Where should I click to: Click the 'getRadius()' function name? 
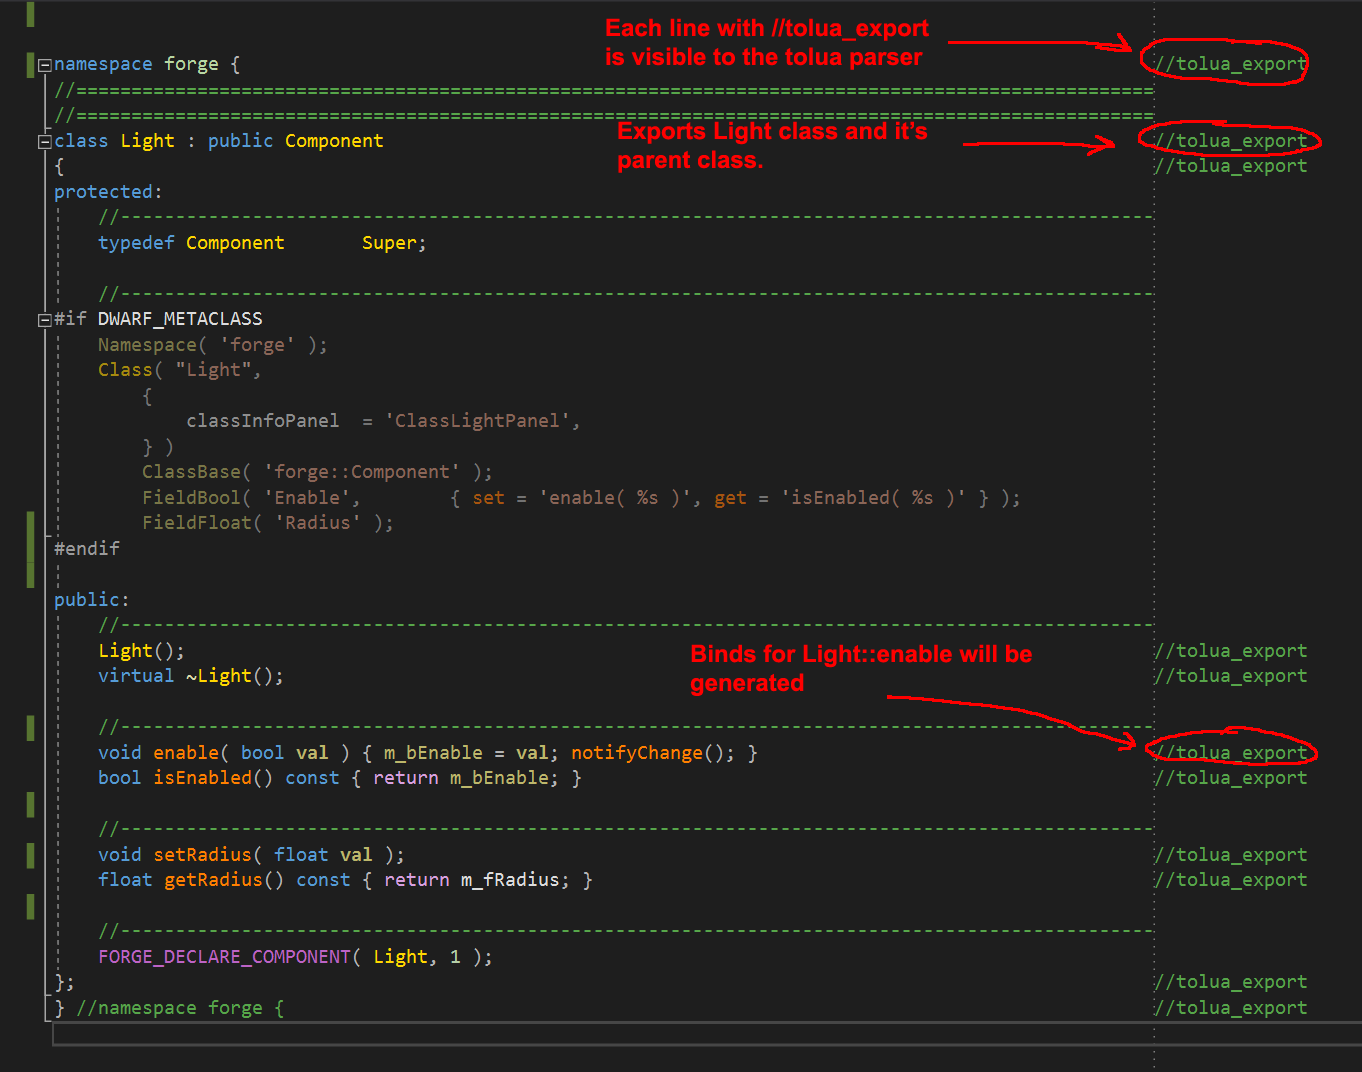[x=224, y=880]
